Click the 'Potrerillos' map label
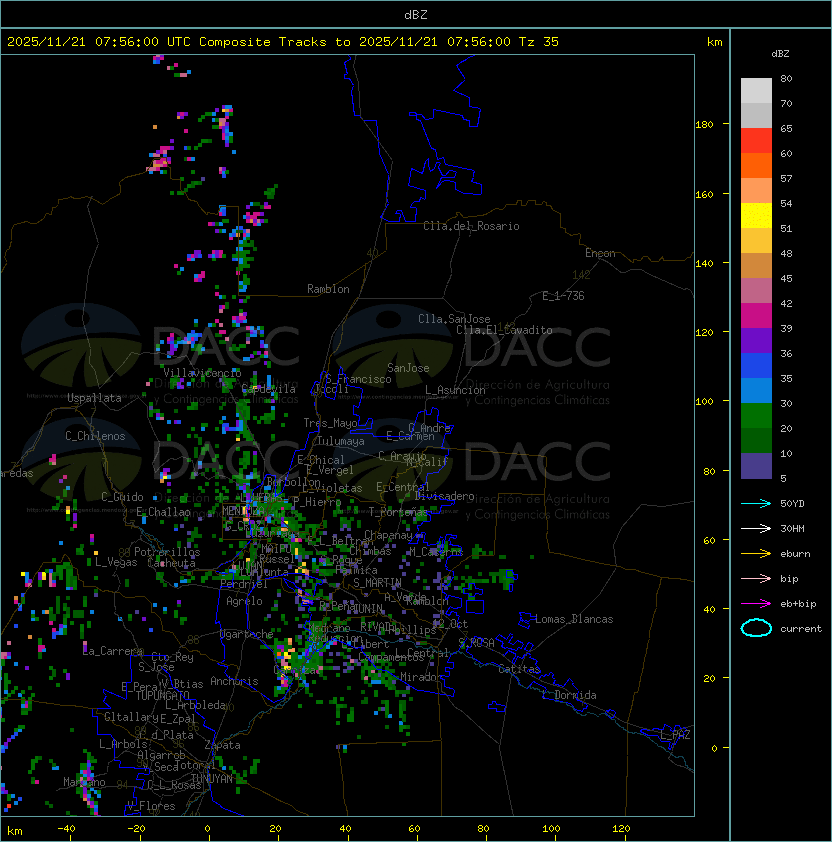 click(x=167, y=552)
